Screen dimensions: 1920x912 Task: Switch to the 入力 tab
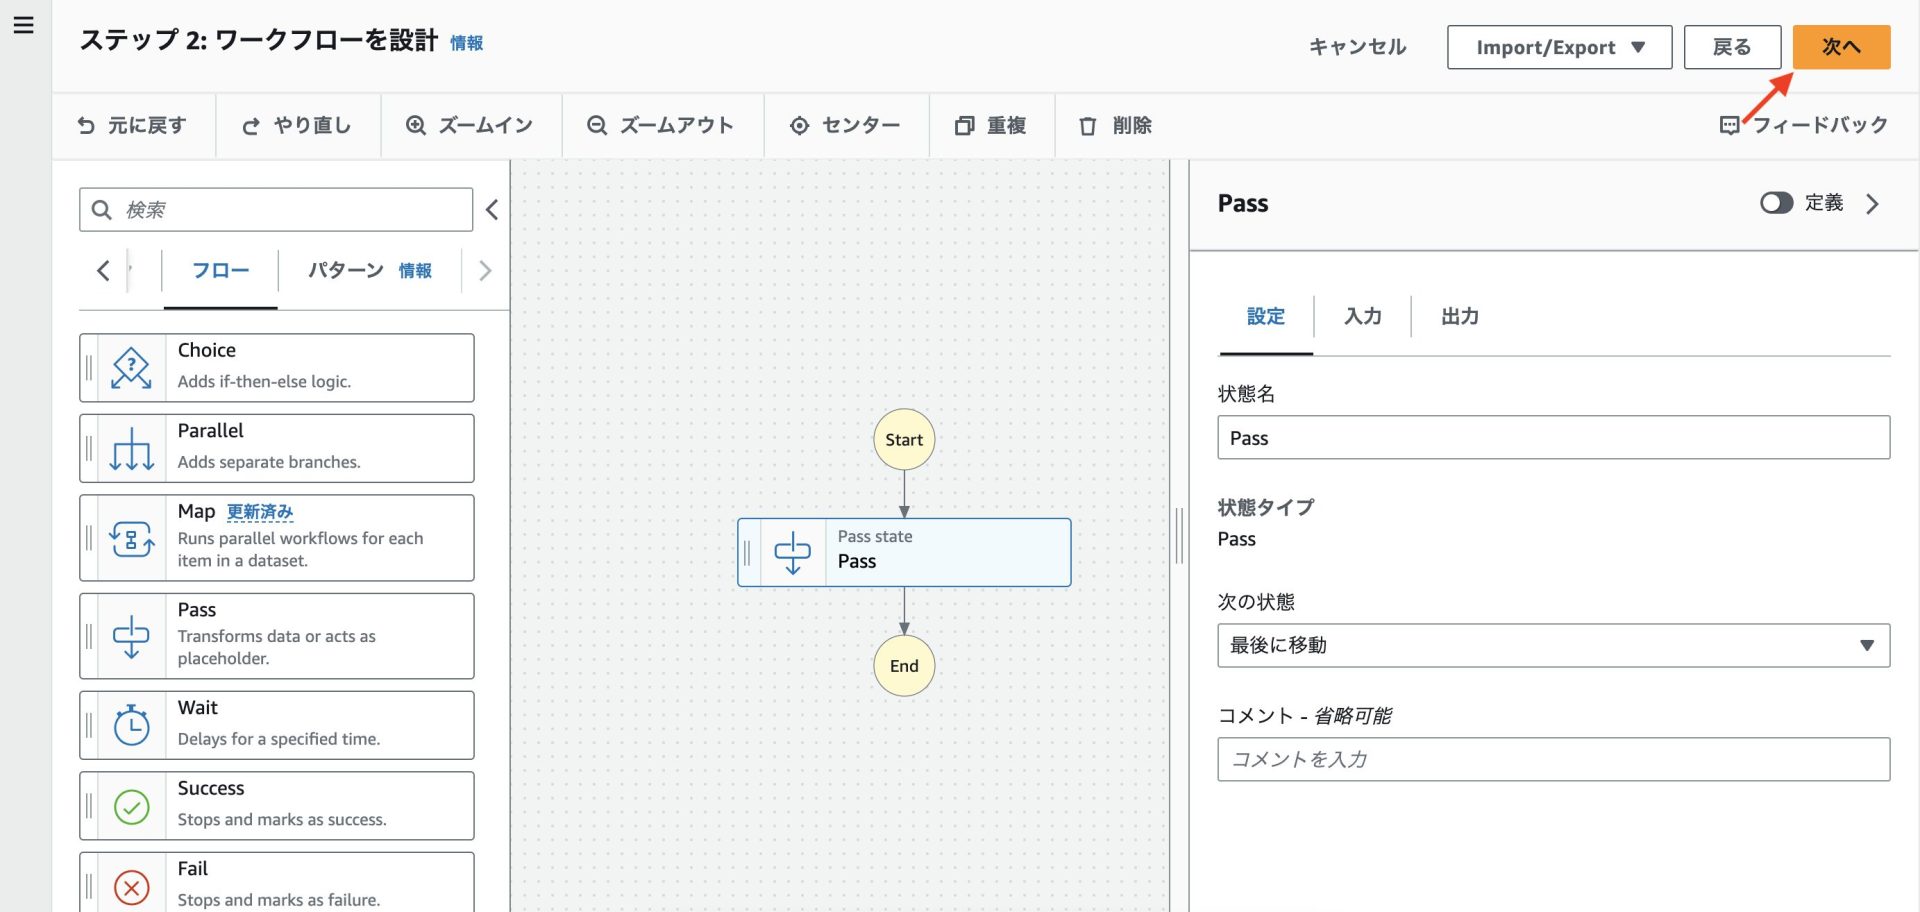(1362, 316)
